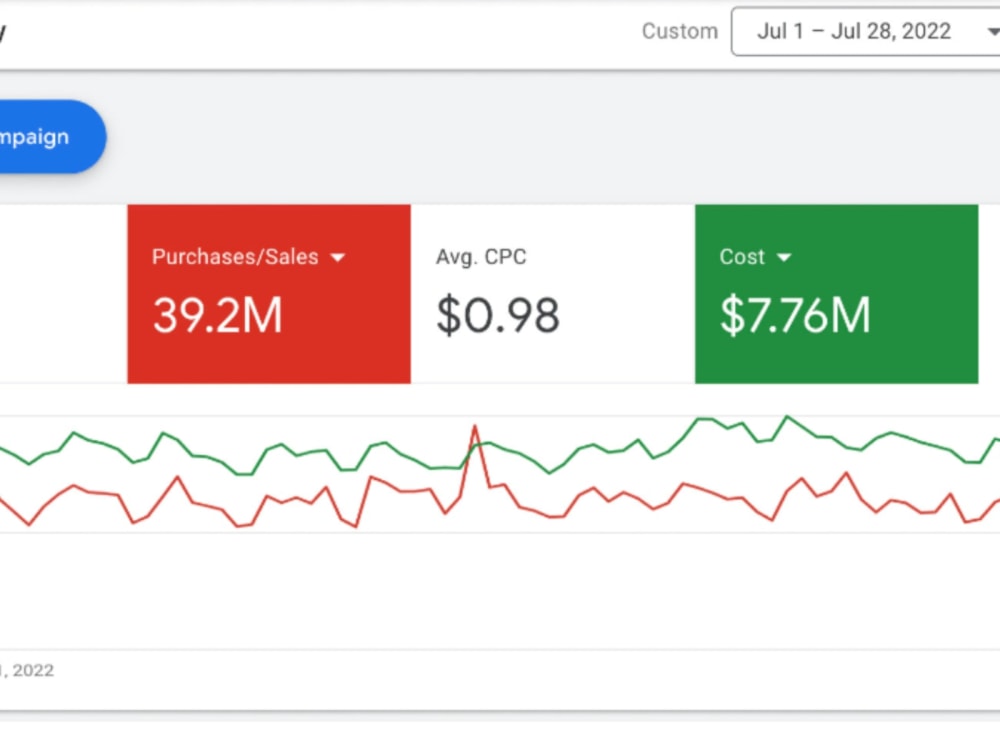
Task: Click the 2022 date label on chart axis
Action: [27, 670]
